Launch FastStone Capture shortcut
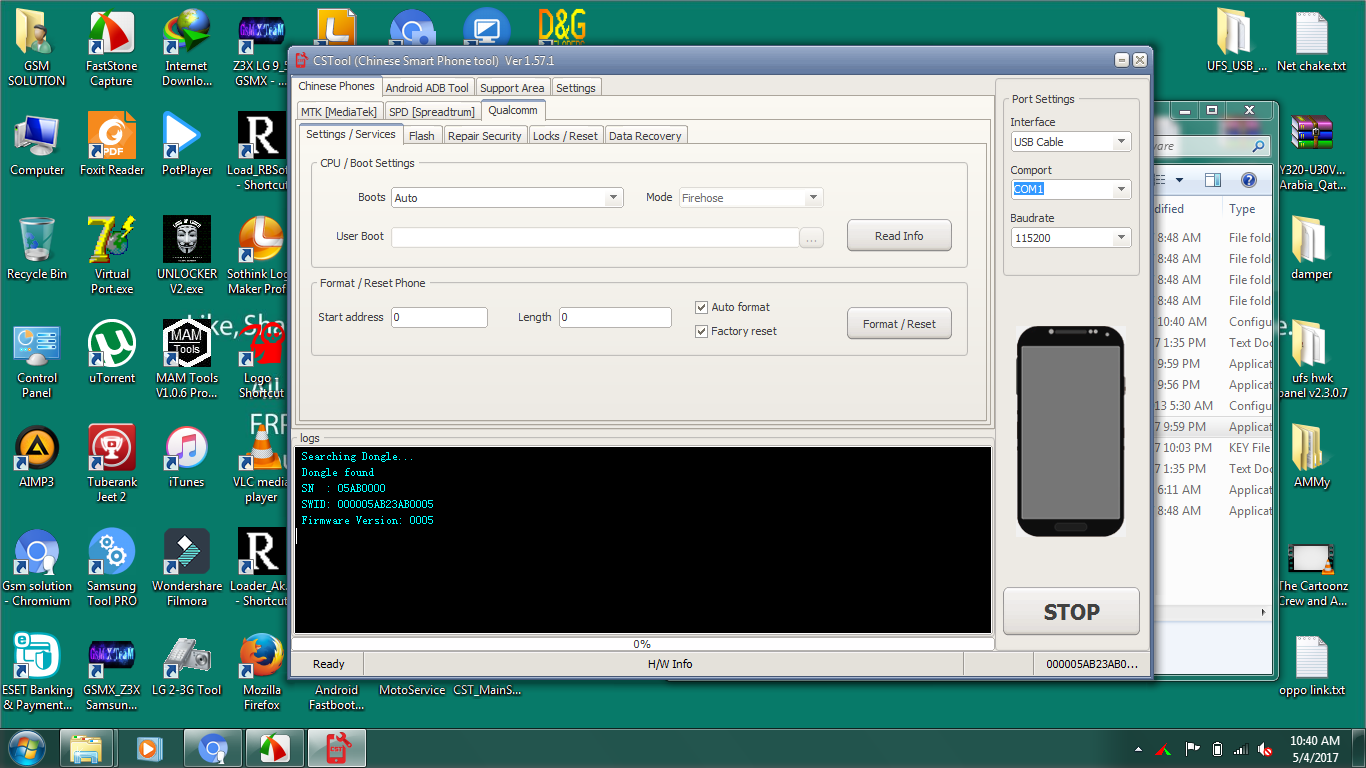 click(x=112, y=48)
